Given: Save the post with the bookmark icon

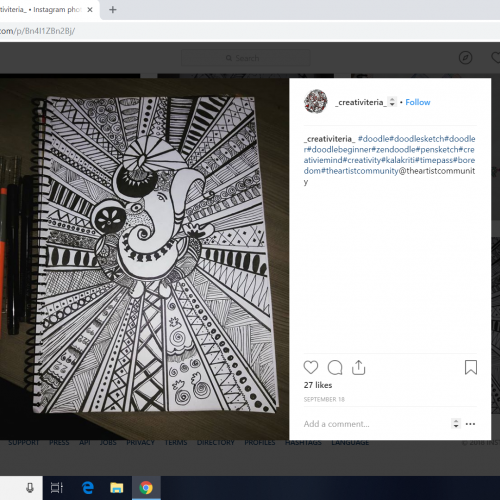Looking at the screenshot, I should 471,367.
